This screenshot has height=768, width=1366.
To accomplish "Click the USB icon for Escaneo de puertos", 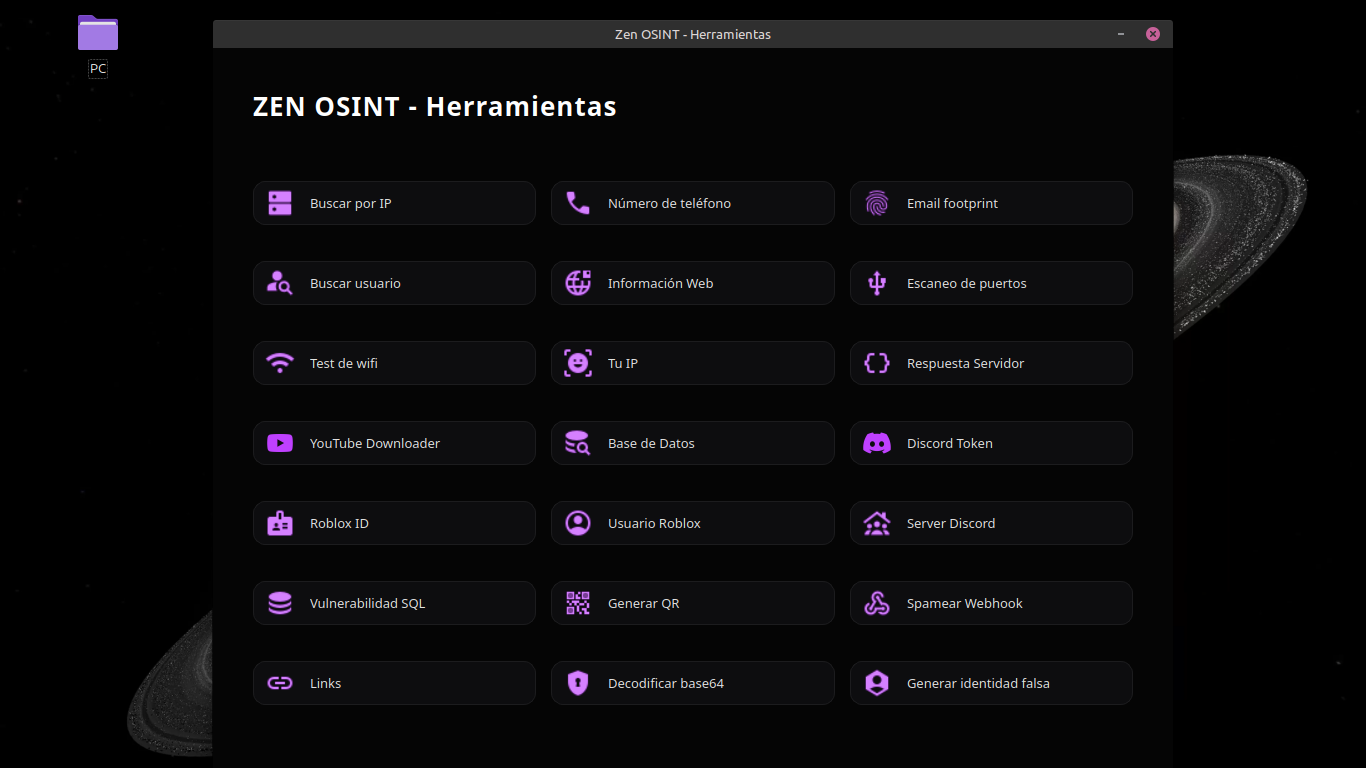I will [x=877, y=283].
